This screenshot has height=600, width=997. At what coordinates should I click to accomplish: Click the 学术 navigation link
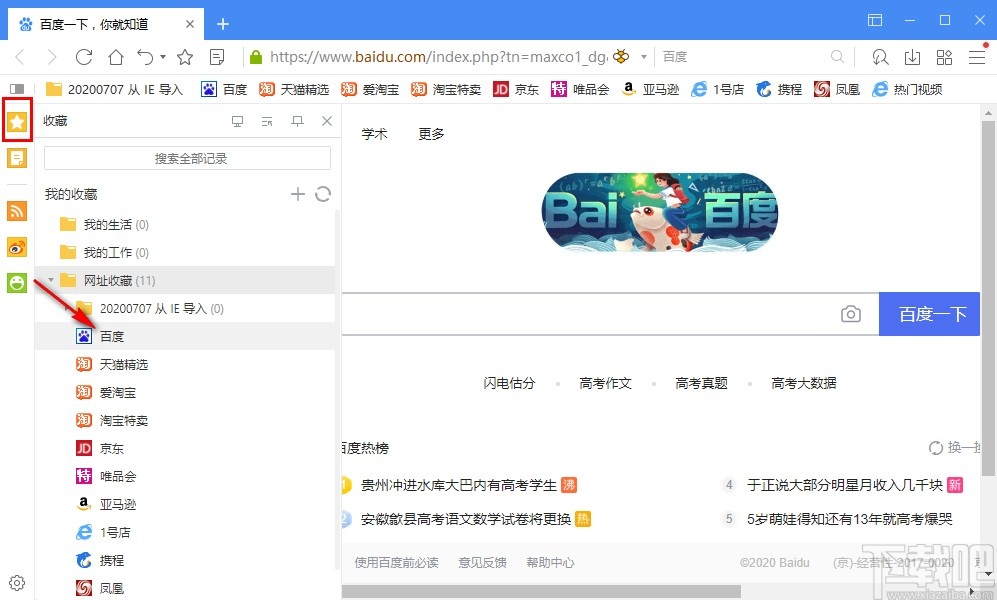click(375, 133)
